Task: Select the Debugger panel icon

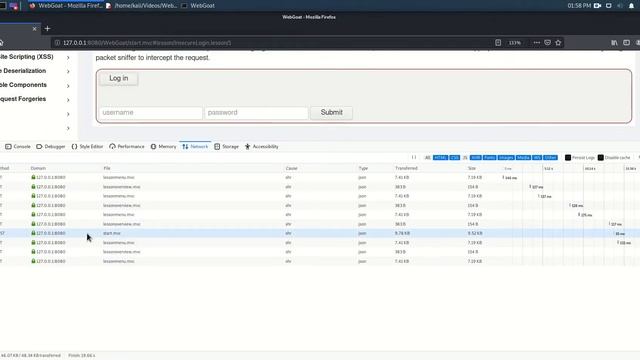Action: [x=39, y=147]
